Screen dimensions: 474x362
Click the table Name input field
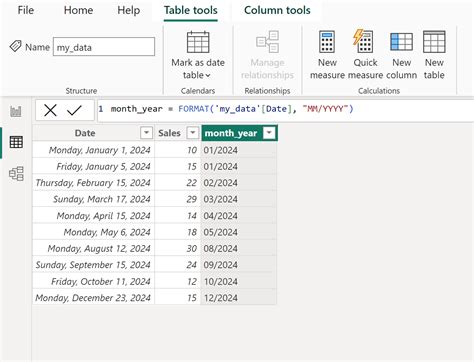click(104, 47)
